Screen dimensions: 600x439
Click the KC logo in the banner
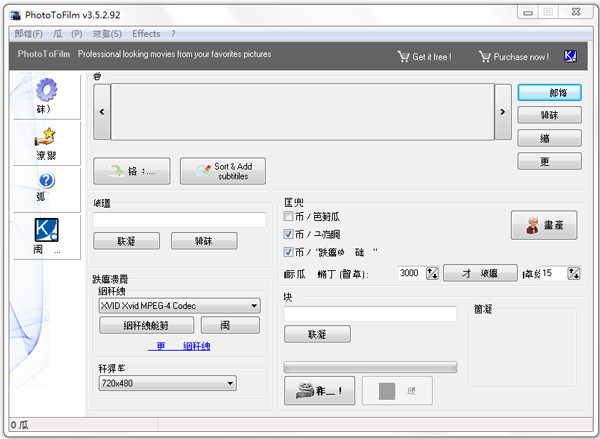tap(570, 56)
